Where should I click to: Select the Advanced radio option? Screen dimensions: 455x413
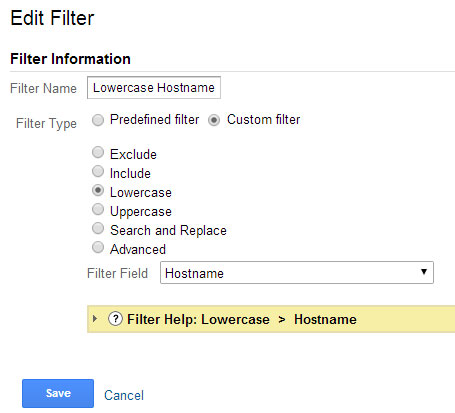coord(98,247)
